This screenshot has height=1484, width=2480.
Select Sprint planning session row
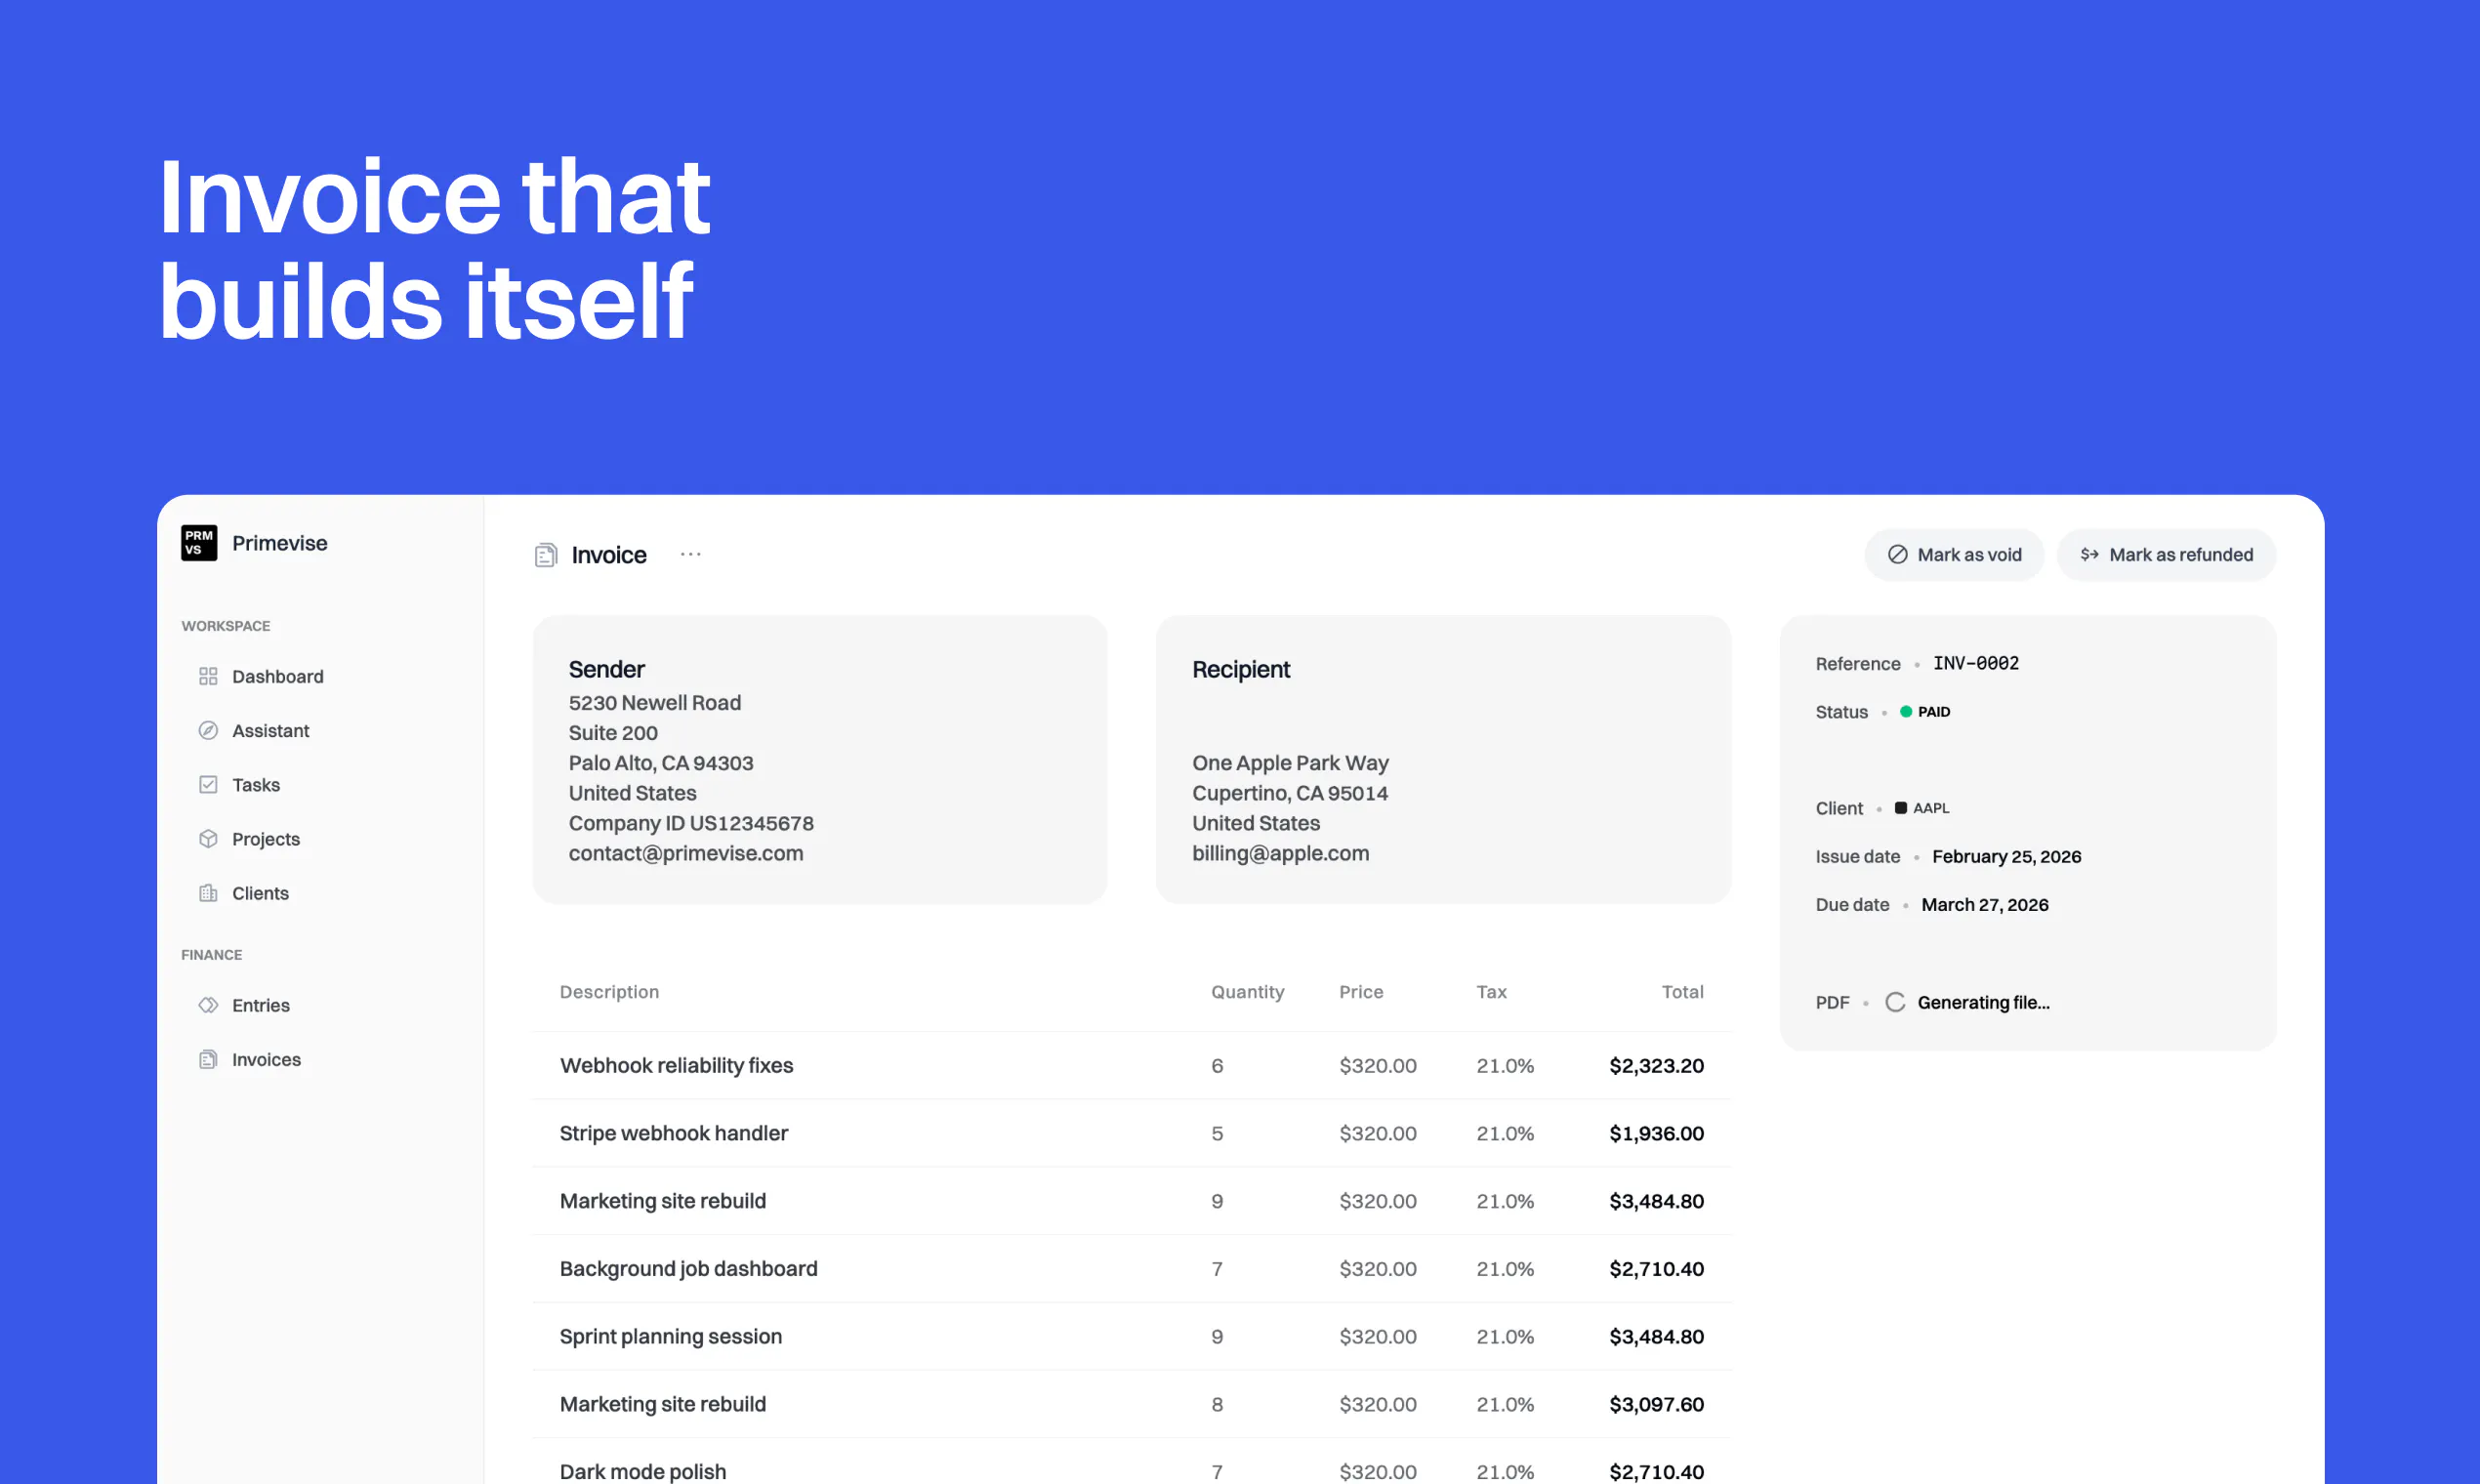[1131, 1337]
